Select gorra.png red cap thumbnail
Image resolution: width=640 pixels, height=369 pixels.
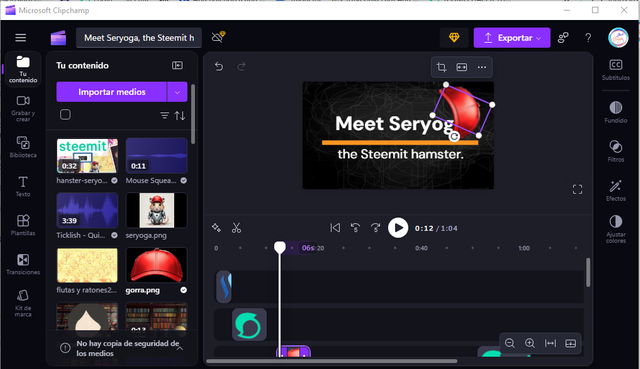(x=157, y=265)
